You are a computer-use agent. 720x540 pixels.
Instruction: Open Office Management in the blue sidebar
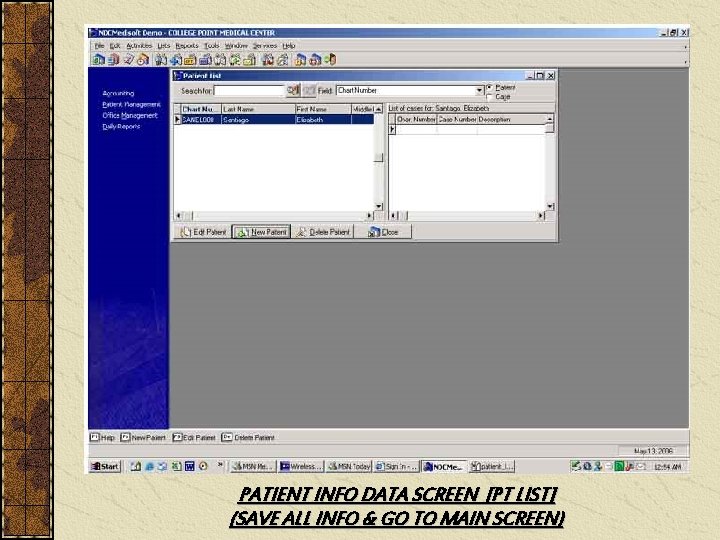click(x=130, y=116)
